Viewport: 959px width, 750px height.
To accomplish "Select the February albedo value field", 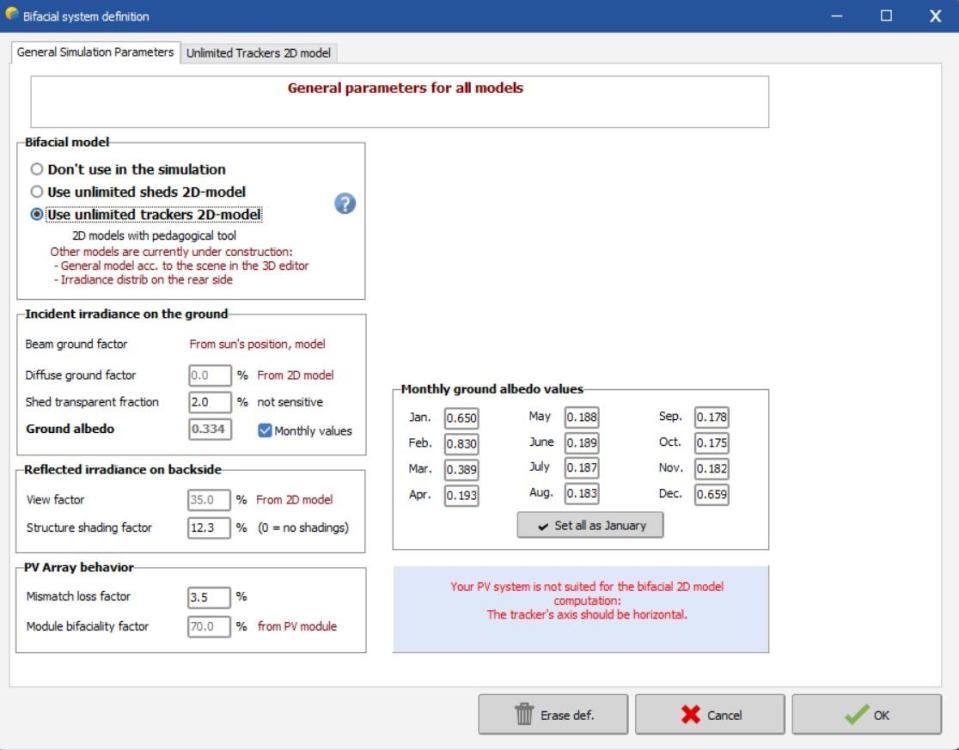I will click(462, 443).
